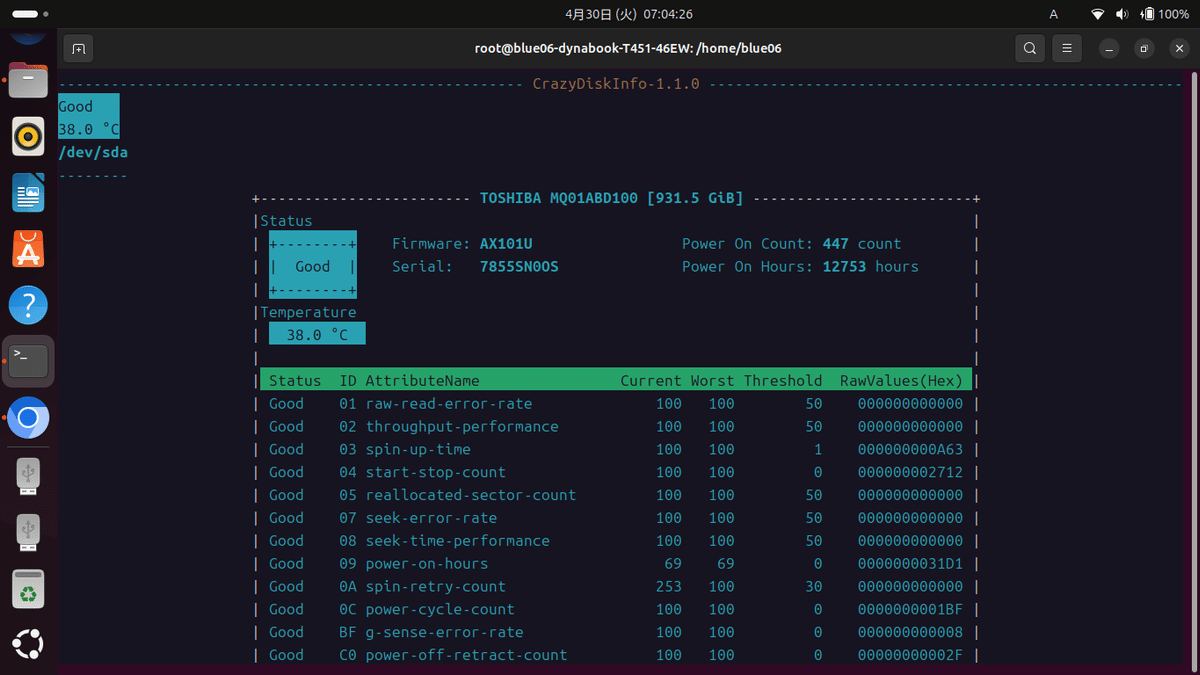Image resolution: width=1200 pixels, height=675 pixels.
Task: Open the blue documents app in the dock
Action: click(27, 192)
